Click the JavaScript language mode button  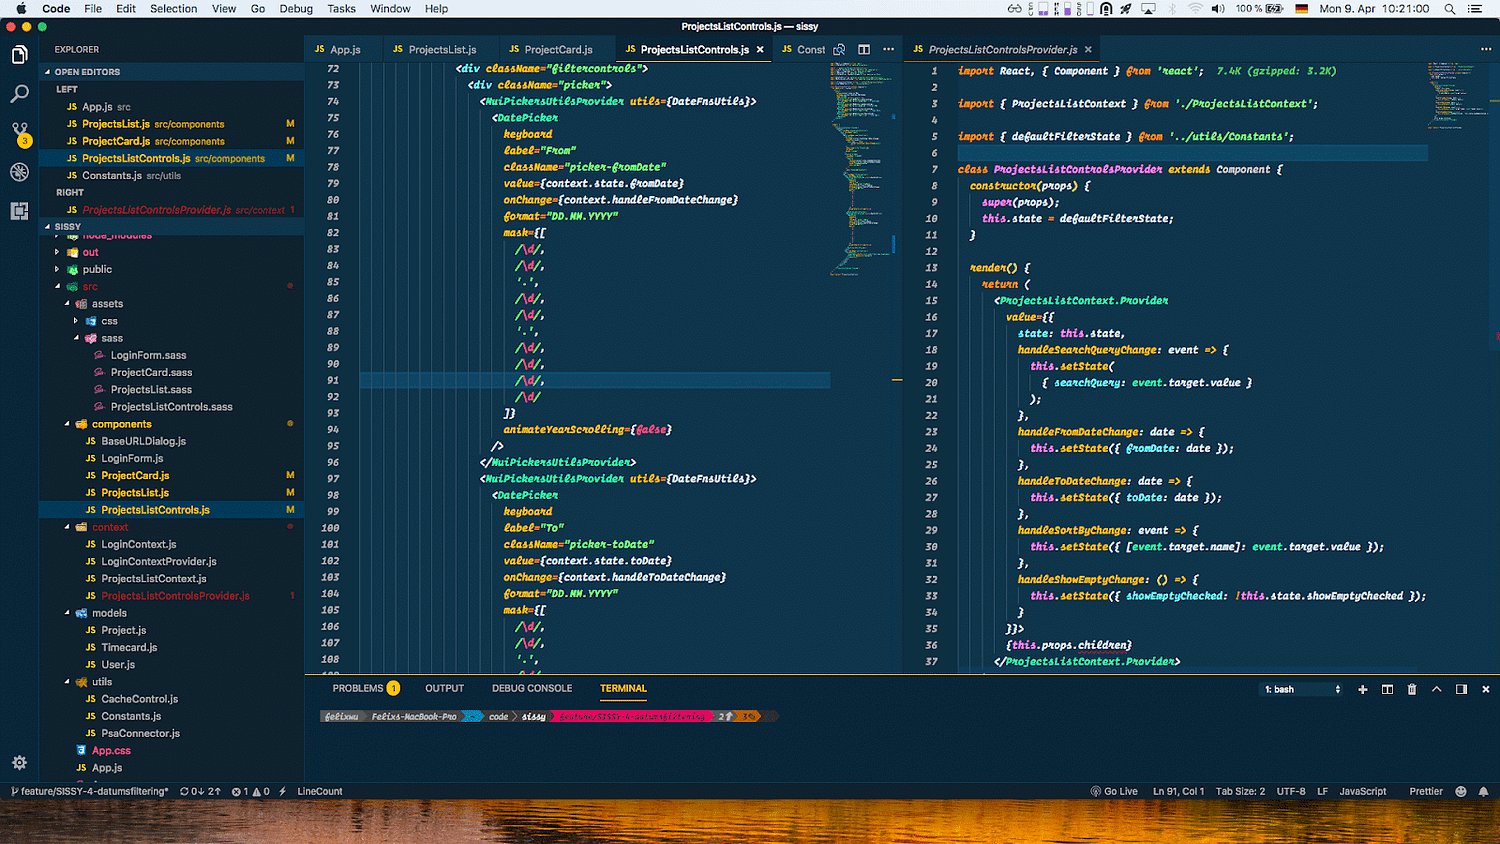click(x=1363, y=791)
